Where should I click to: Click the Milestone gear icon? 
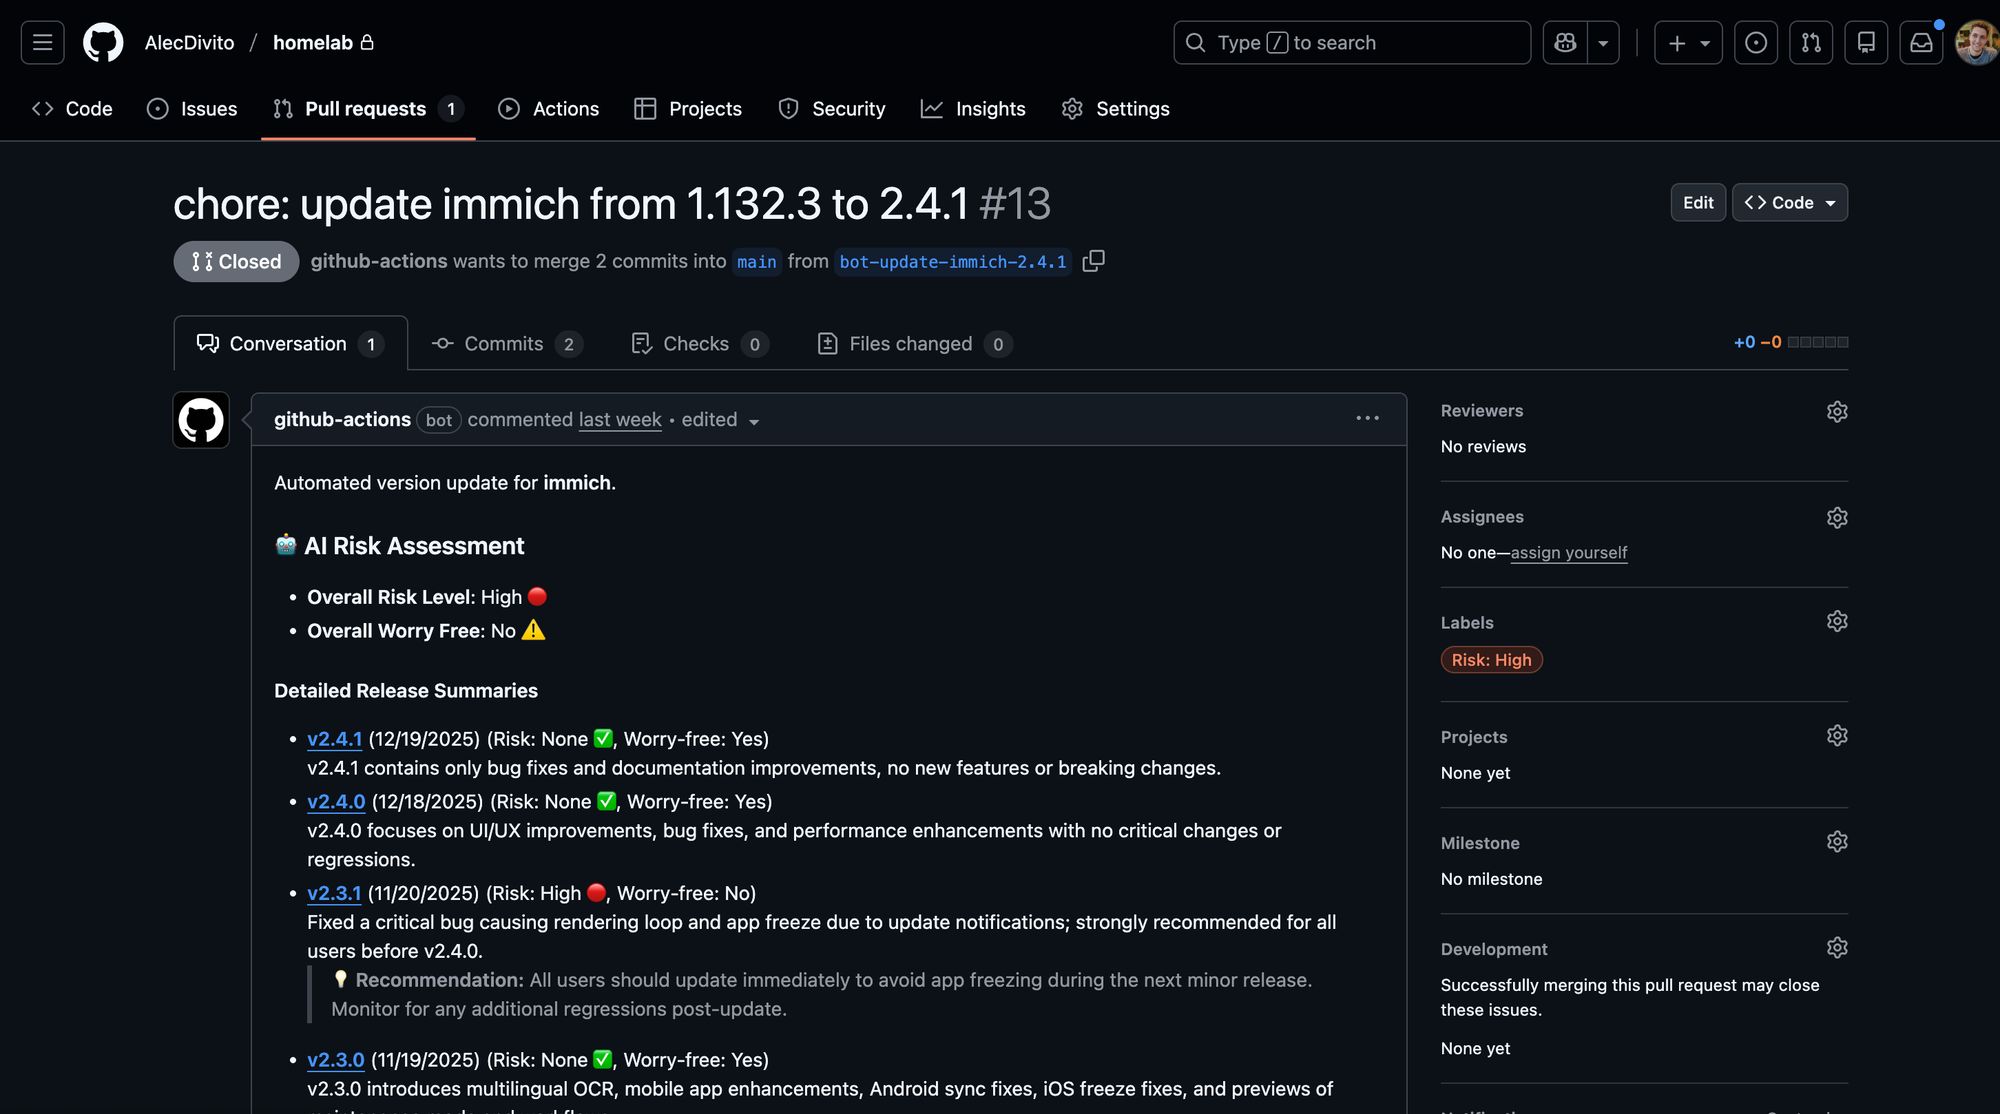[1836, 842]
